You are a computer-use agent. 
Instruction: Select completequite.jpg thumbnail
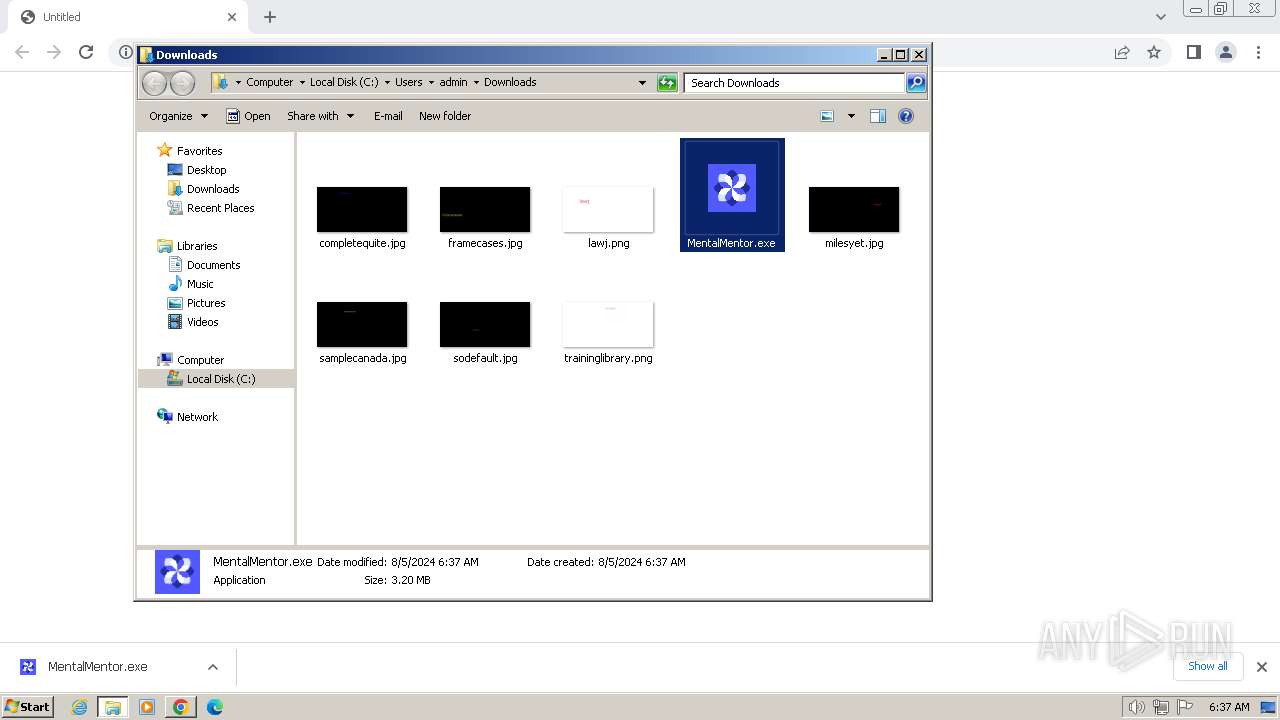[362, 209]
